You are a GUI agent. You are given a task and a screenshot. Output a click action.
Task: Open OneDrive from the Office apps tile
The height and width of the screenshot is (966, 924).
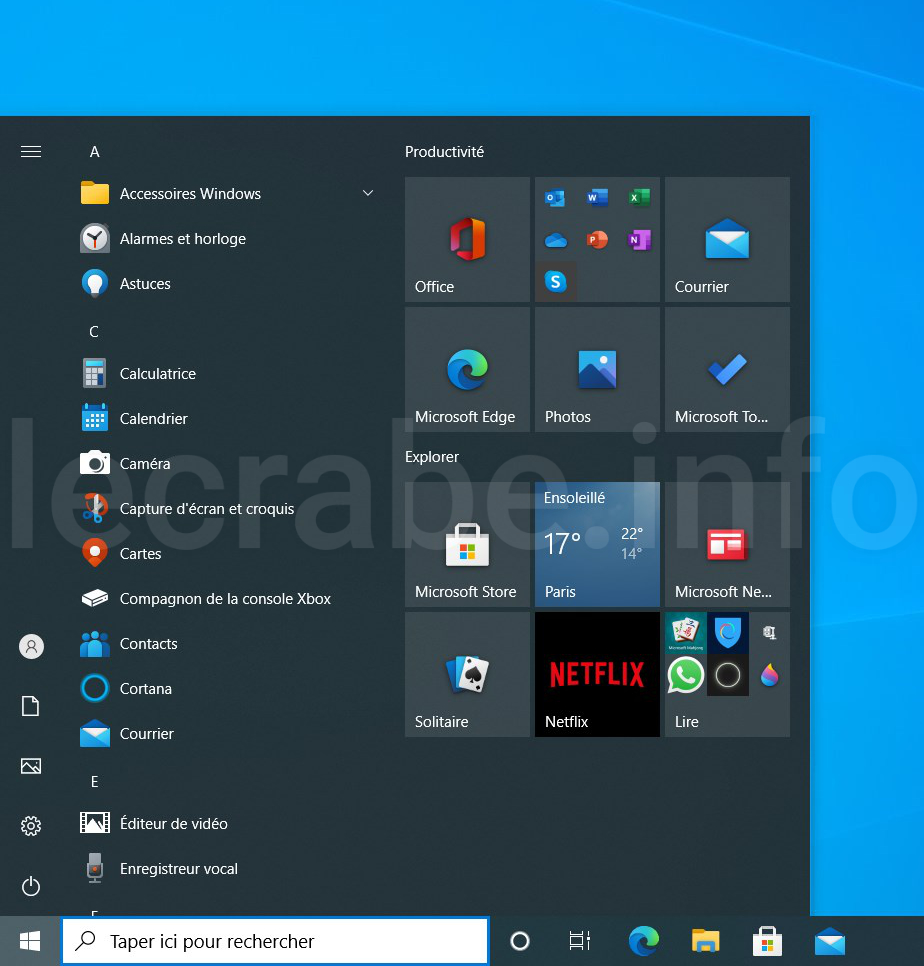click(555, 240)
